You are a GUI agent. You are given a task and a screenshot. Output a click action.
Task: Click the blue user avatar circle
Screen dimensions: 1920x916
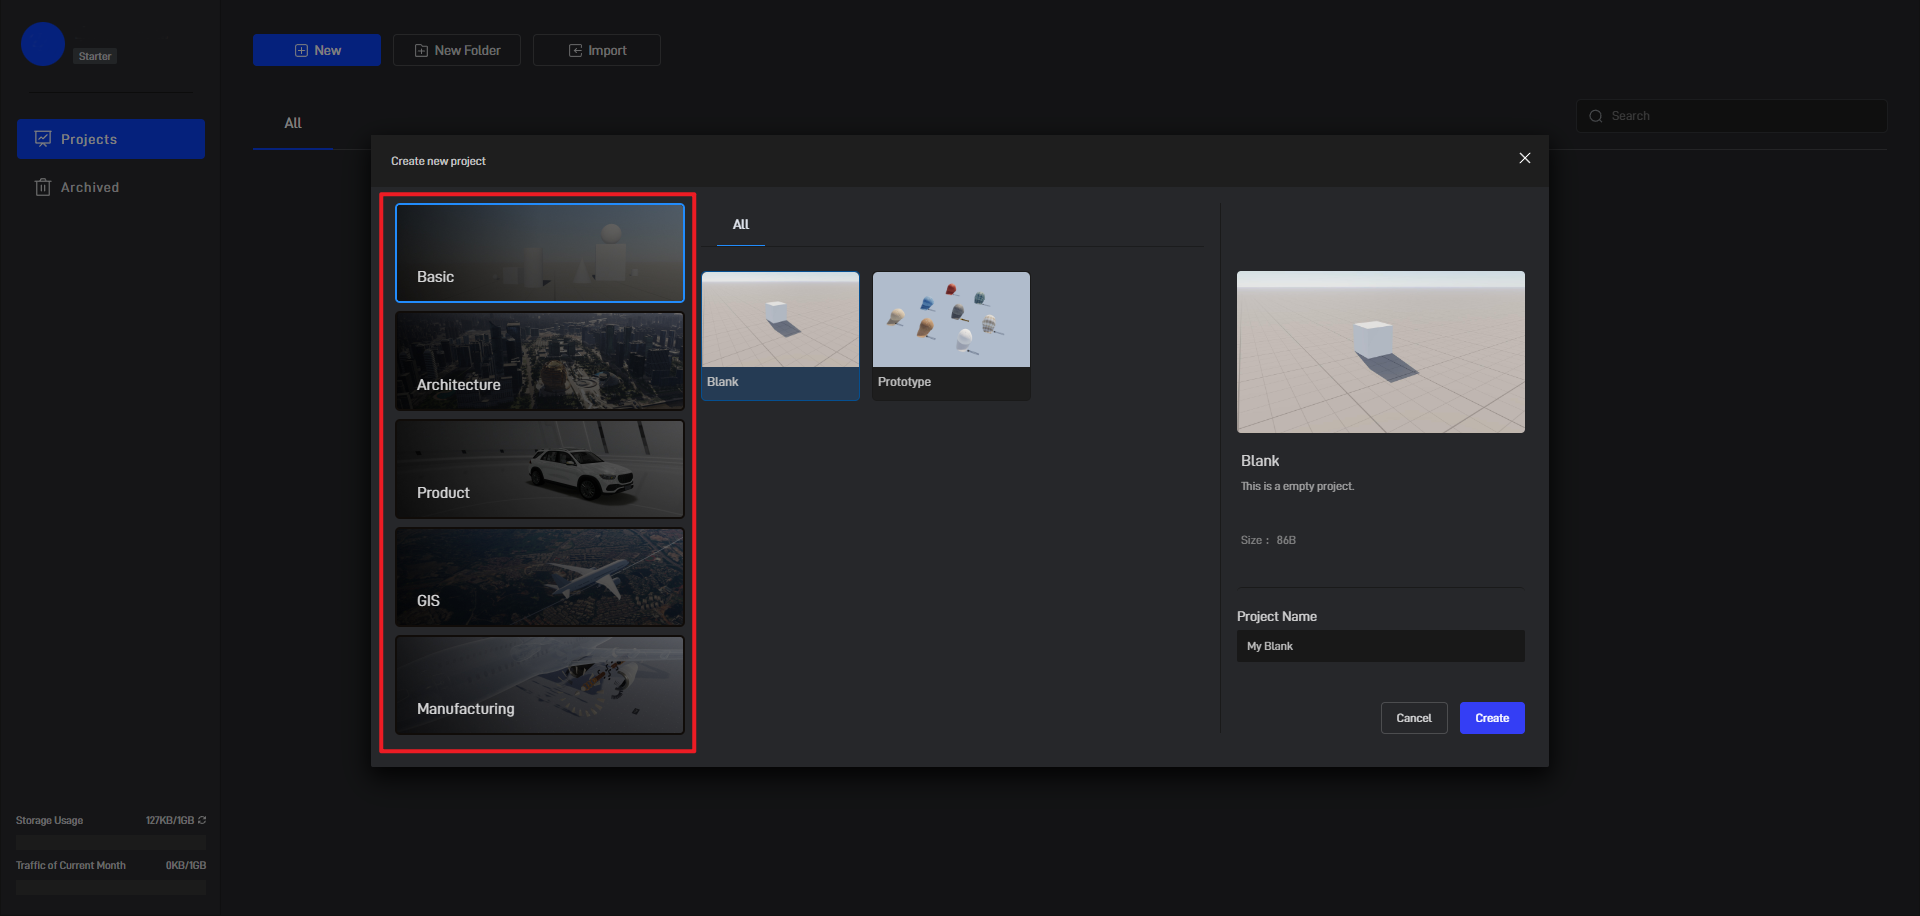[43, 44]
